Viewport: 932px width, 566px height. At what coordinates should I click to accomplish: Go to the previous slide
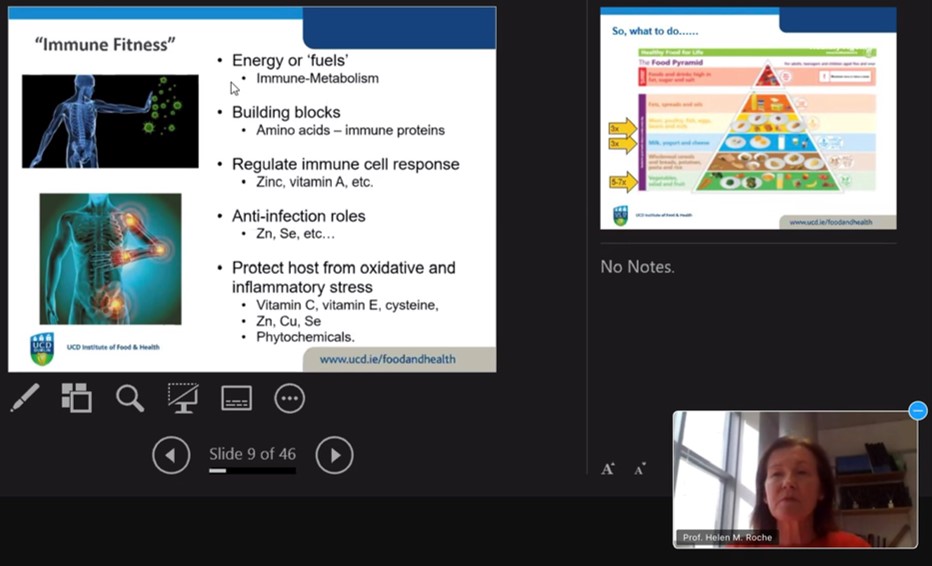171,455
